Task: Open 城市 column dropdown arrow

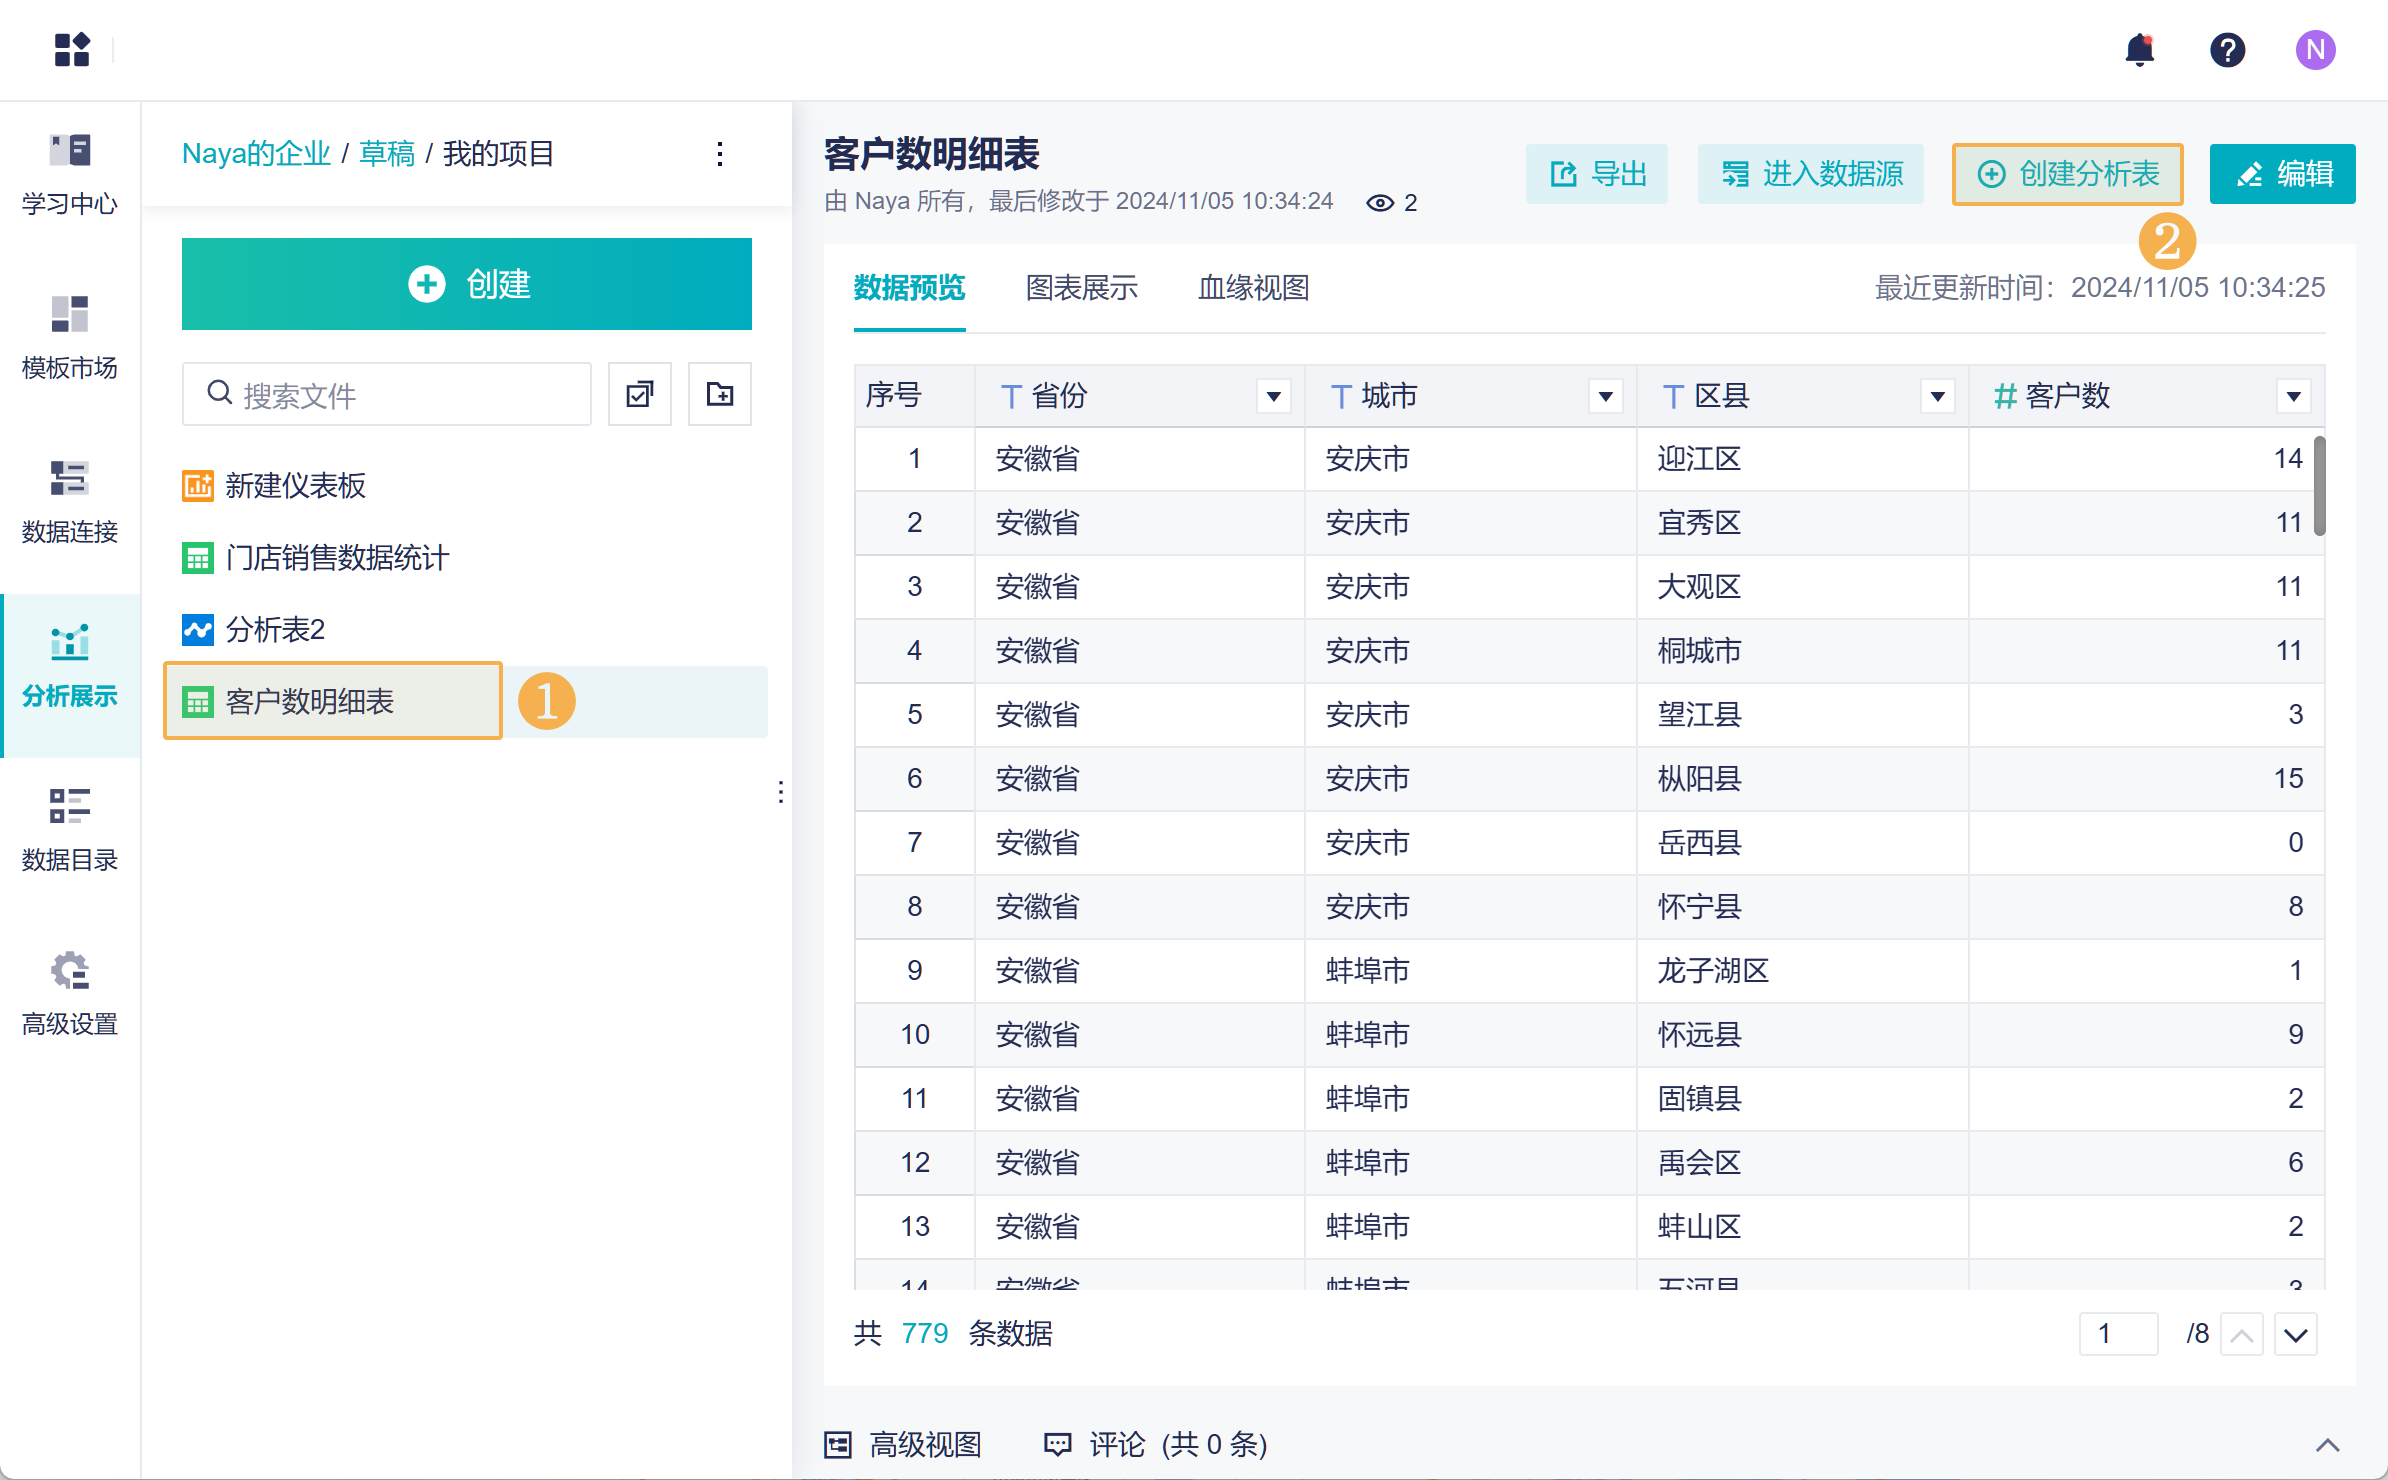Action: pos(1606,396)
